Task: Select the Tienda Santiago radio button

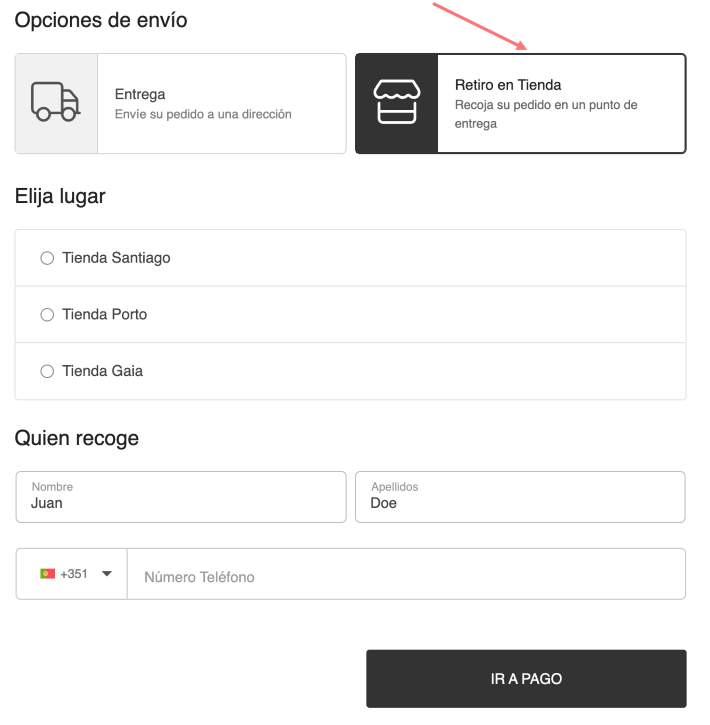Action: [x=47, y=258]
